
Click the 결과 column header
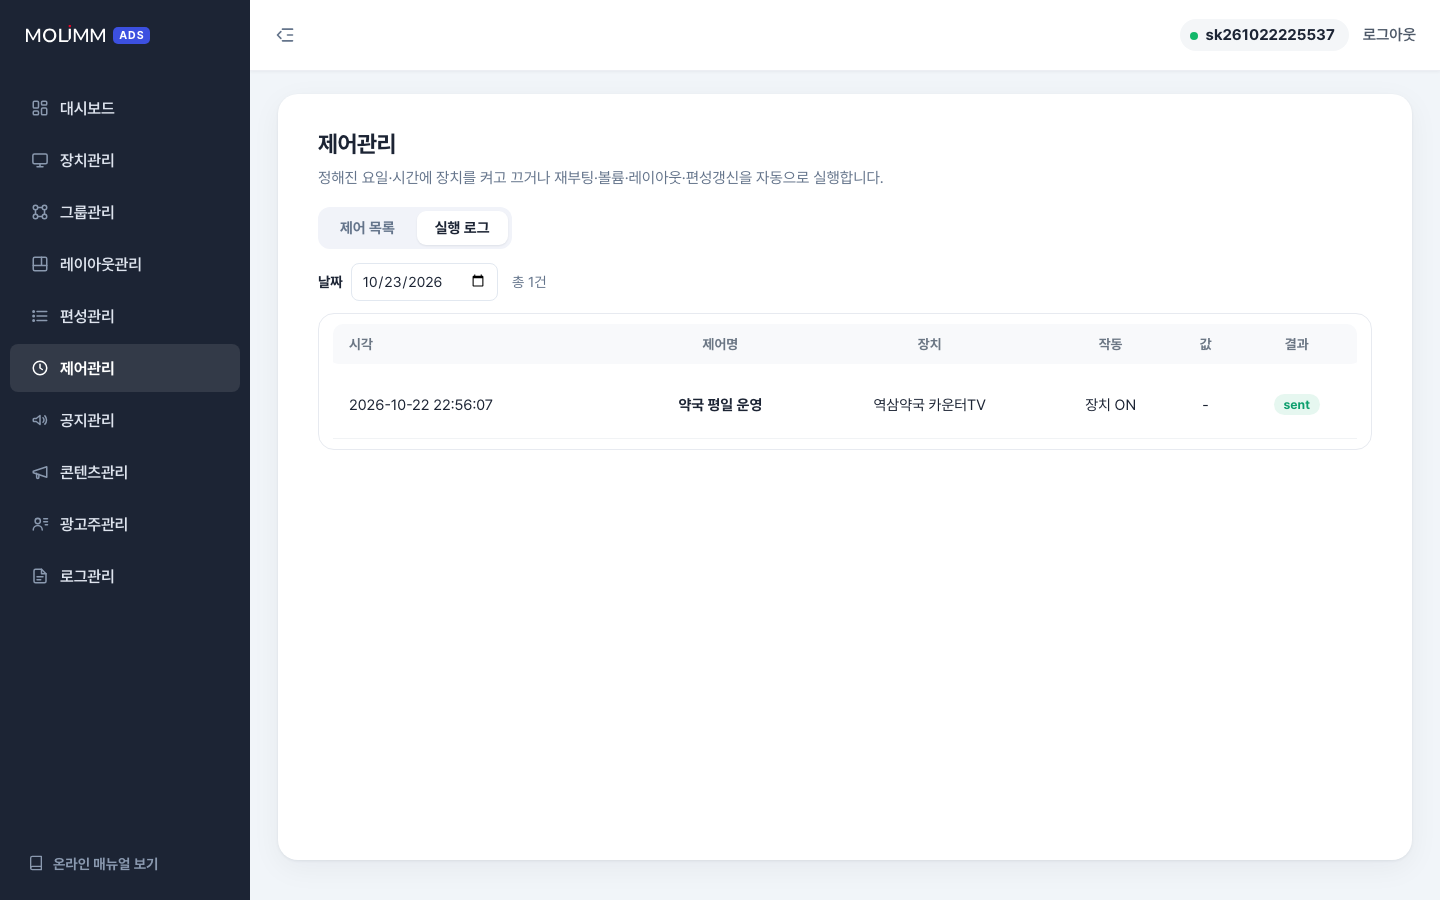click(1297, 344)
